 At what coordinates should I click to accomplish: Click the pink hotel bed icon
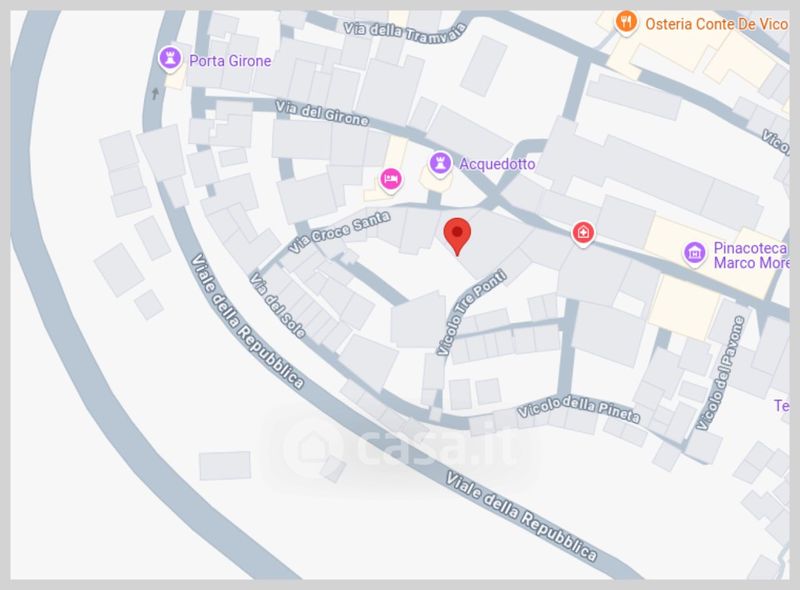pyautogui.click(x=391, y=179)
